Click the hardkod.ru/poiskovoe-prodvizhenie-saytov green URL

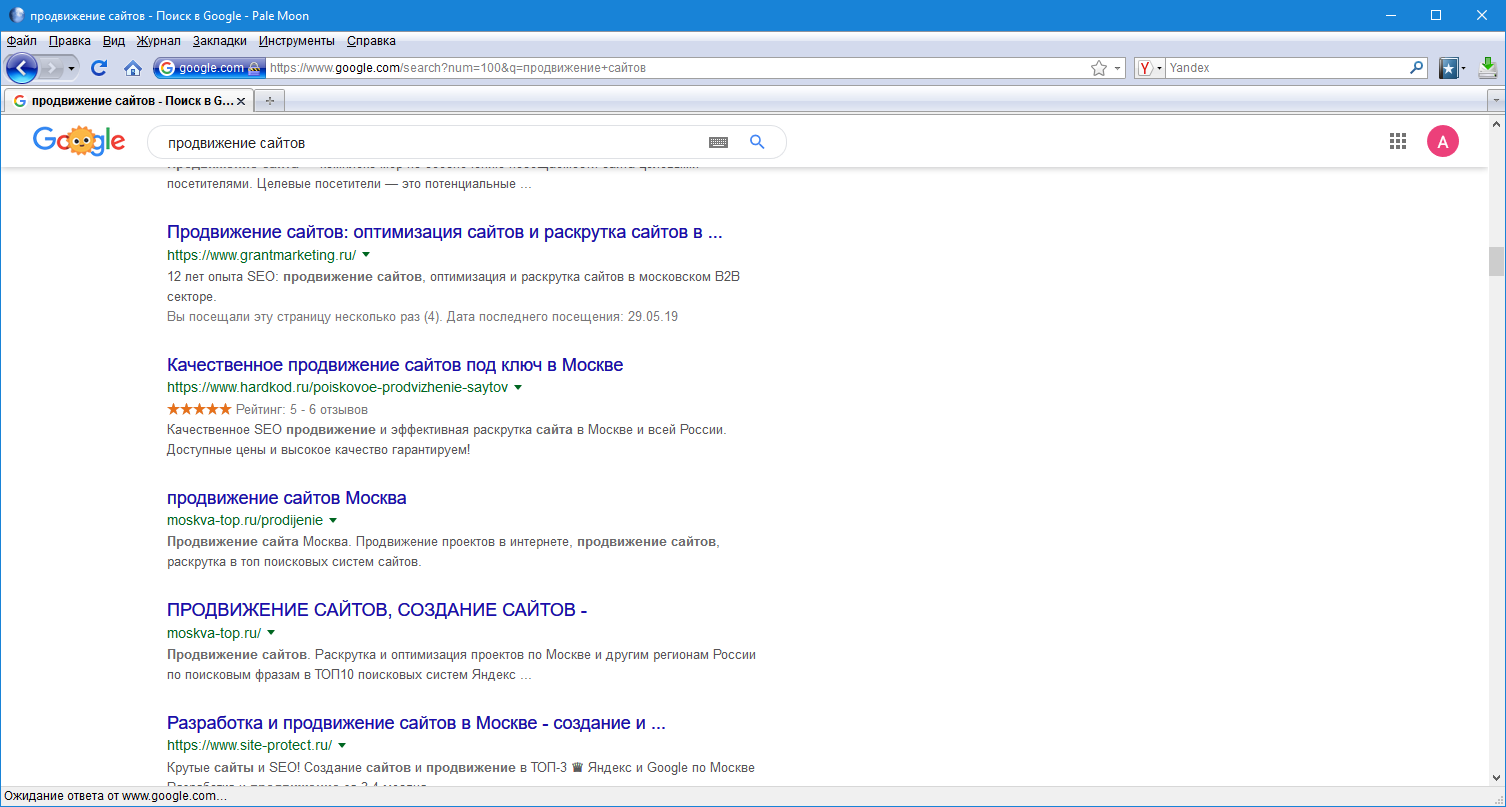(x=338, y=387)
